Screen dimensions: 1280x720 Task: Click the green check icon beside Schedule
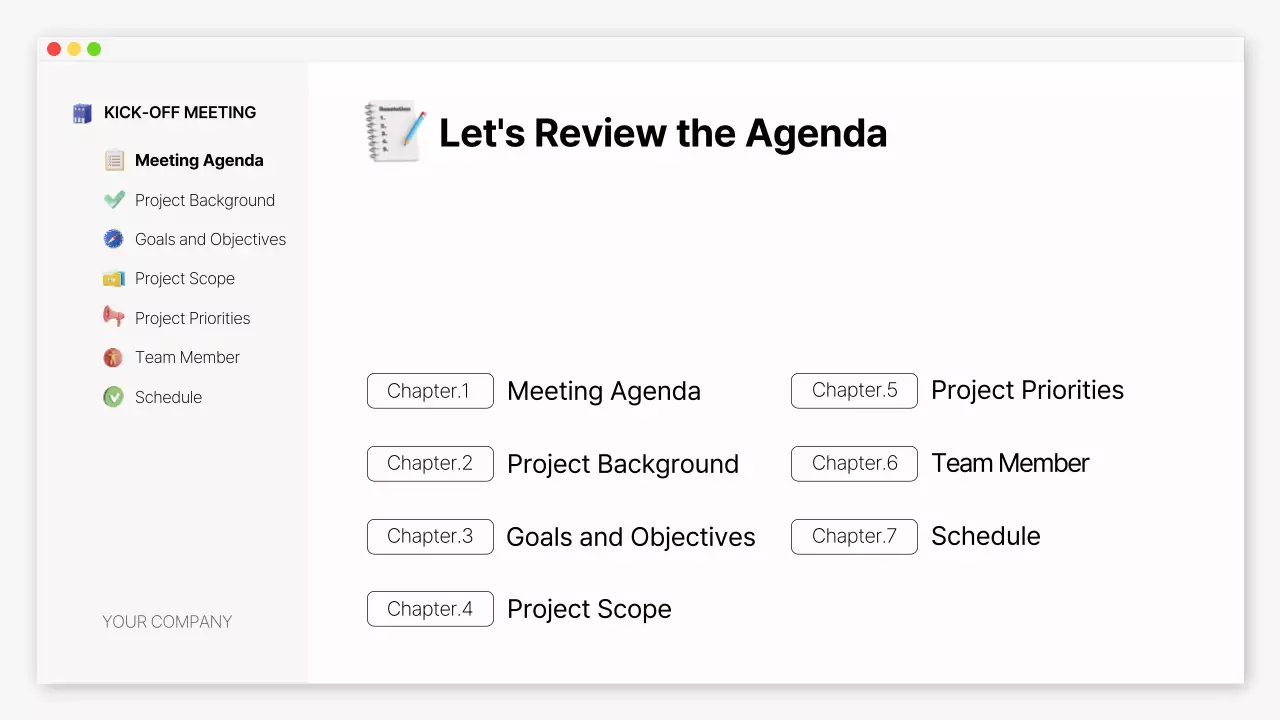click(x=113, y=397)
